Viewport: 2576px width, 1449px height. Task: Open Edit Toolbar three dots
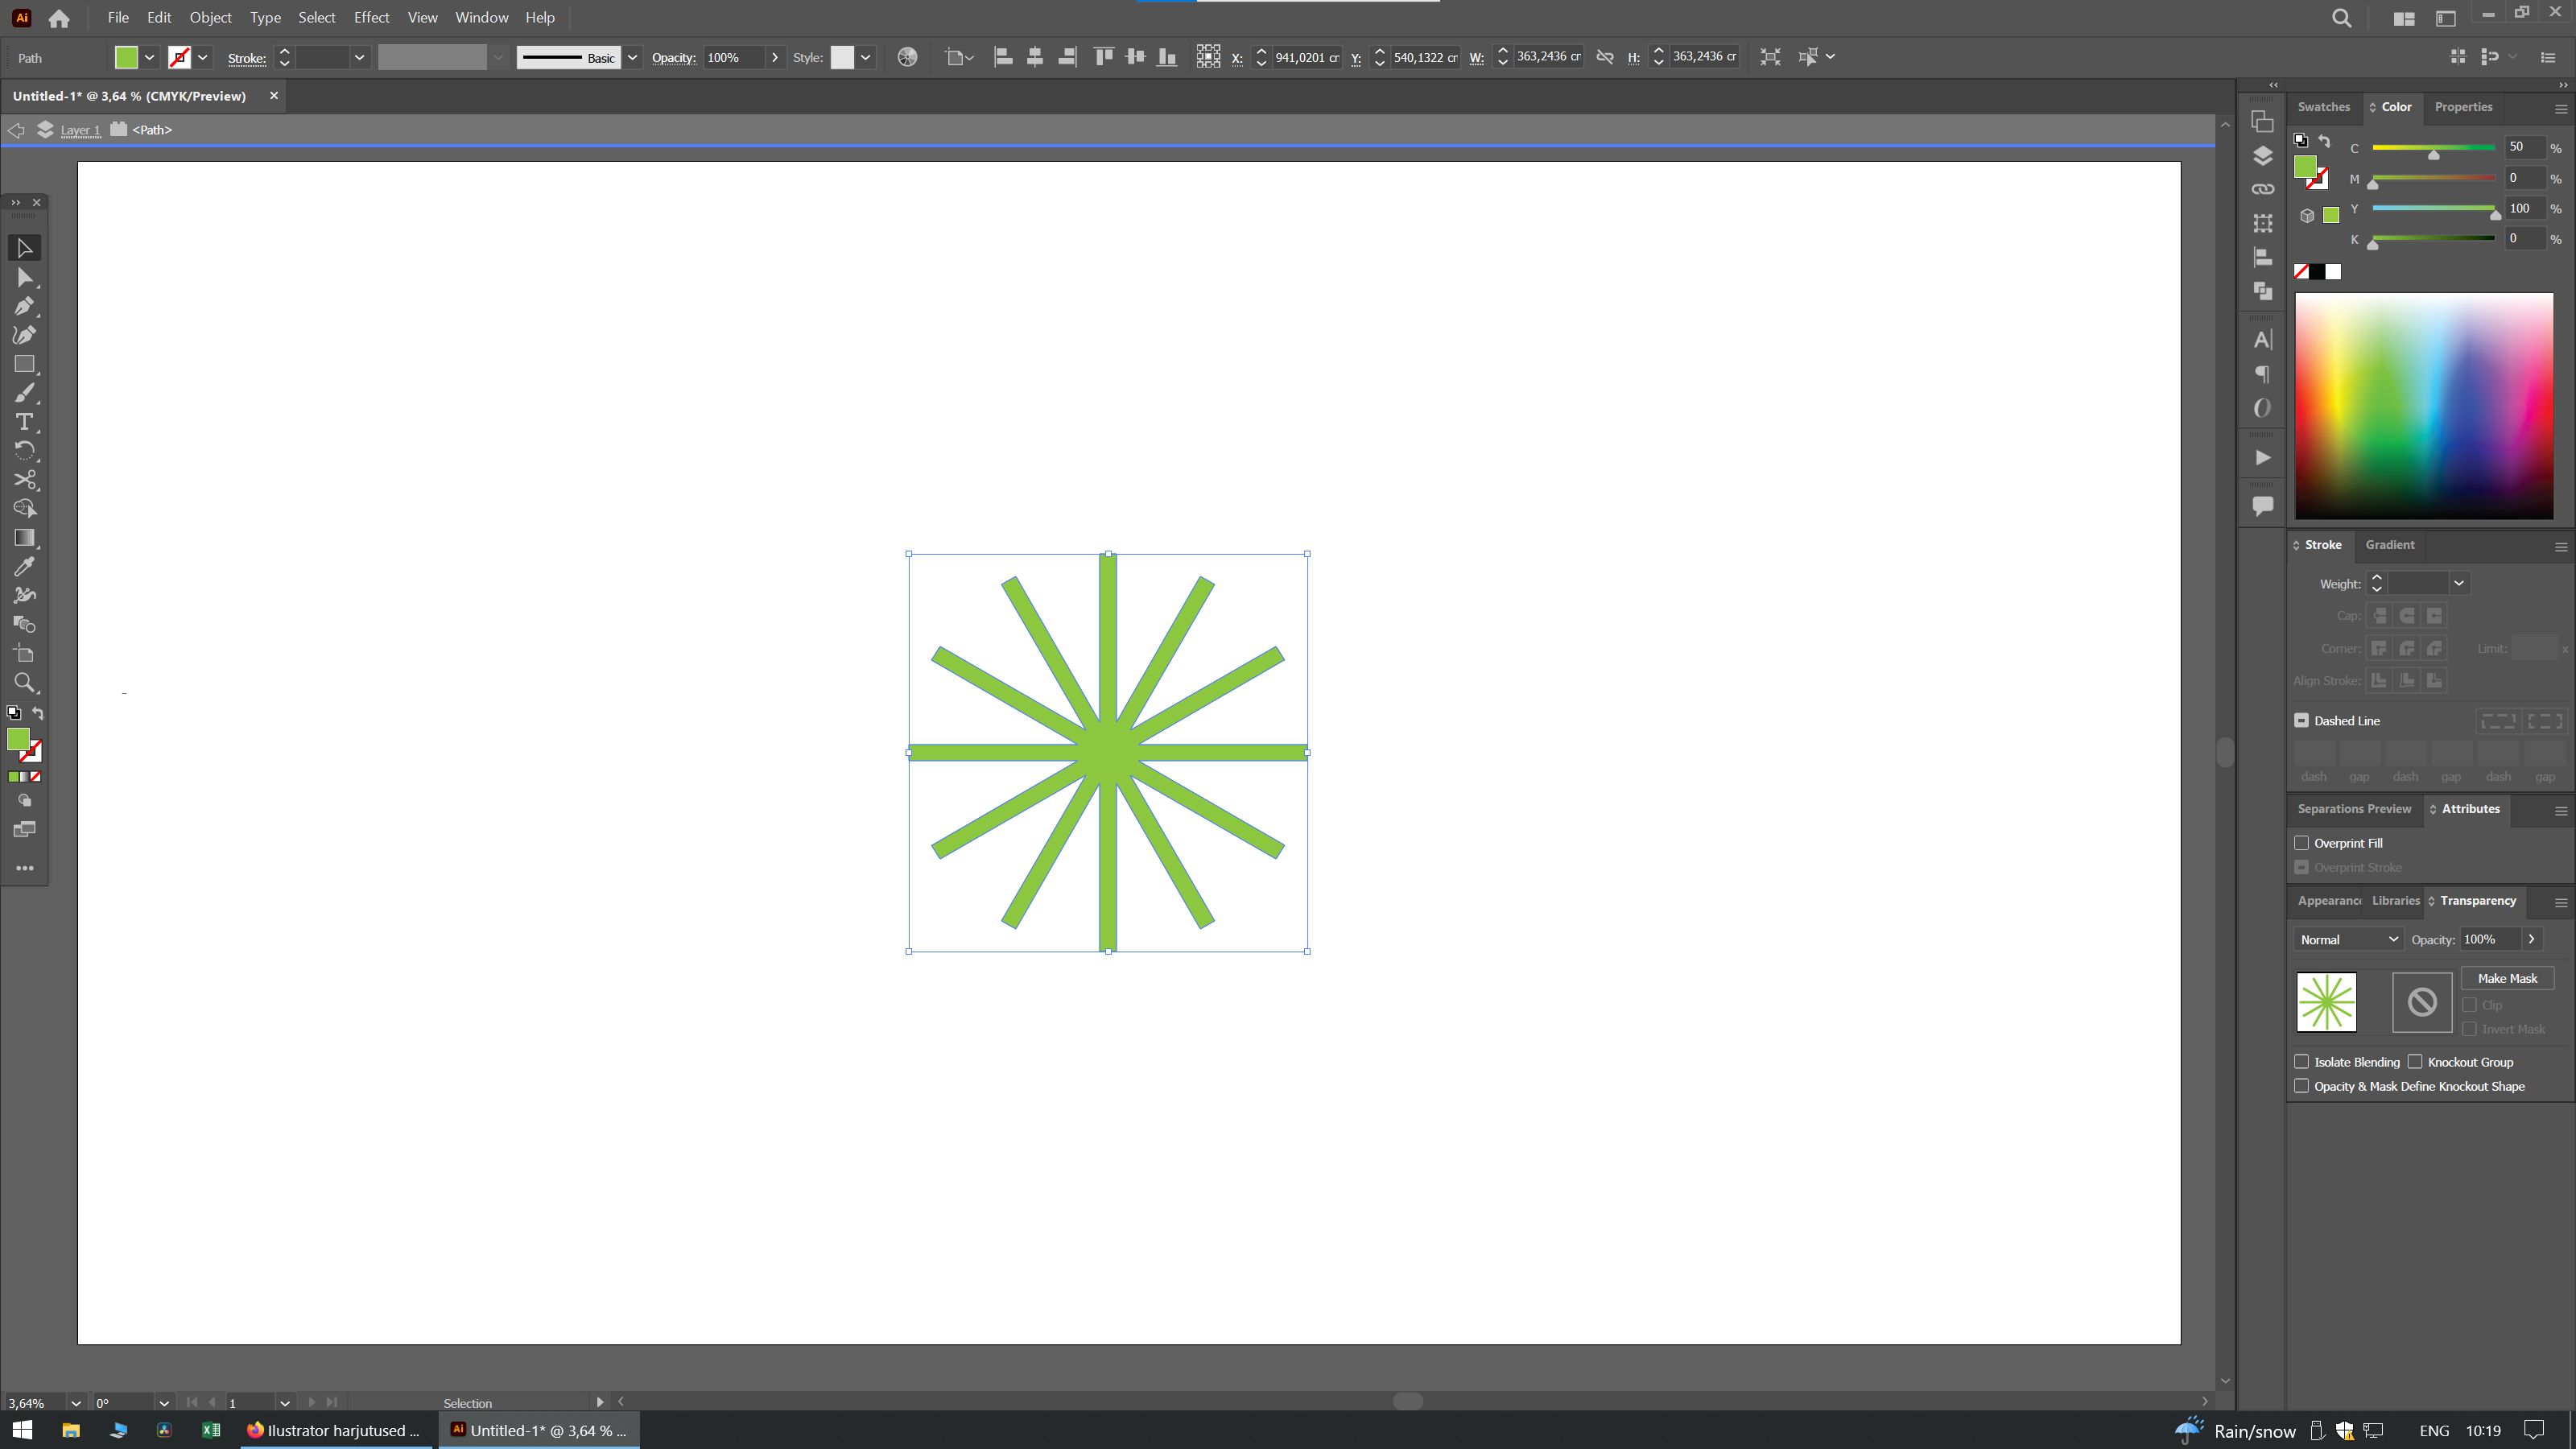pyautogui.click(x=24, y=868)
